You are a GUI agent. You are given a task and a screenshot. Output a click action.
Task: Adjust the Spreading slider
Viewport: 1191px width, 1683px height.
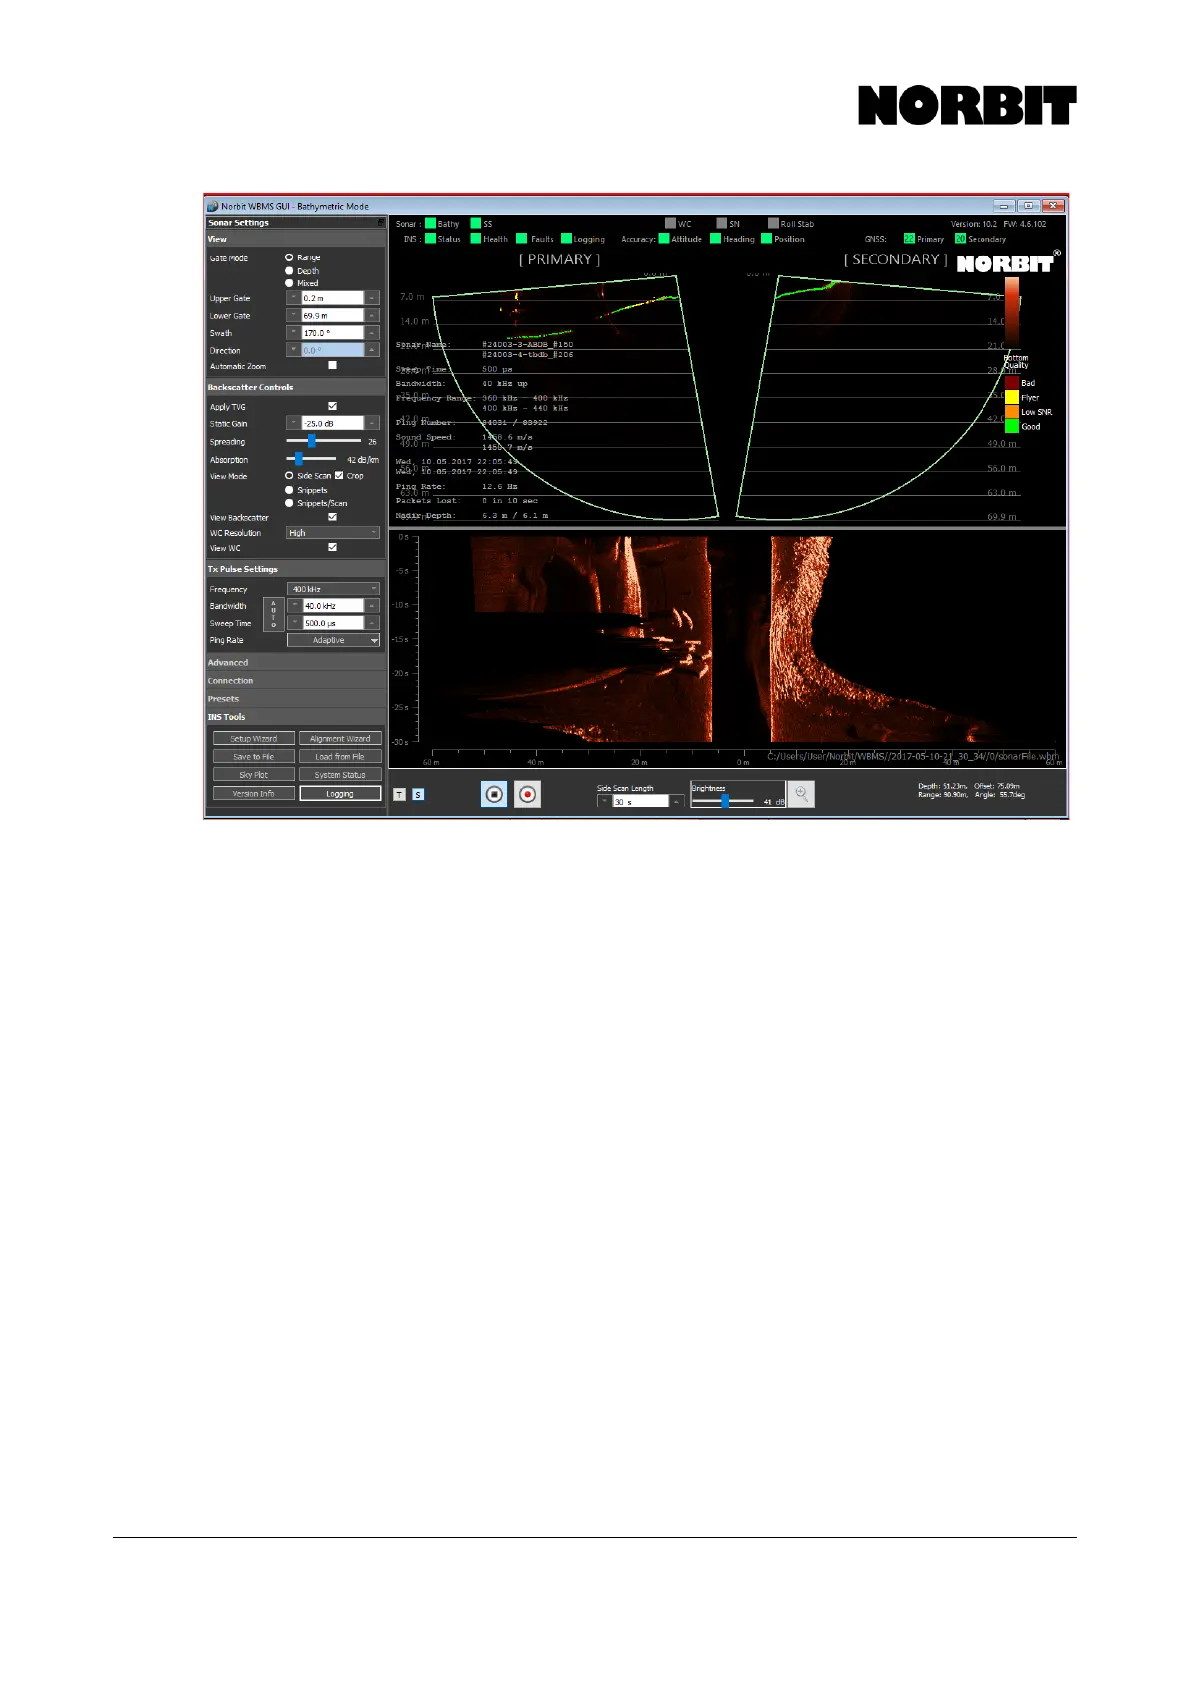[x=312, y=441]
